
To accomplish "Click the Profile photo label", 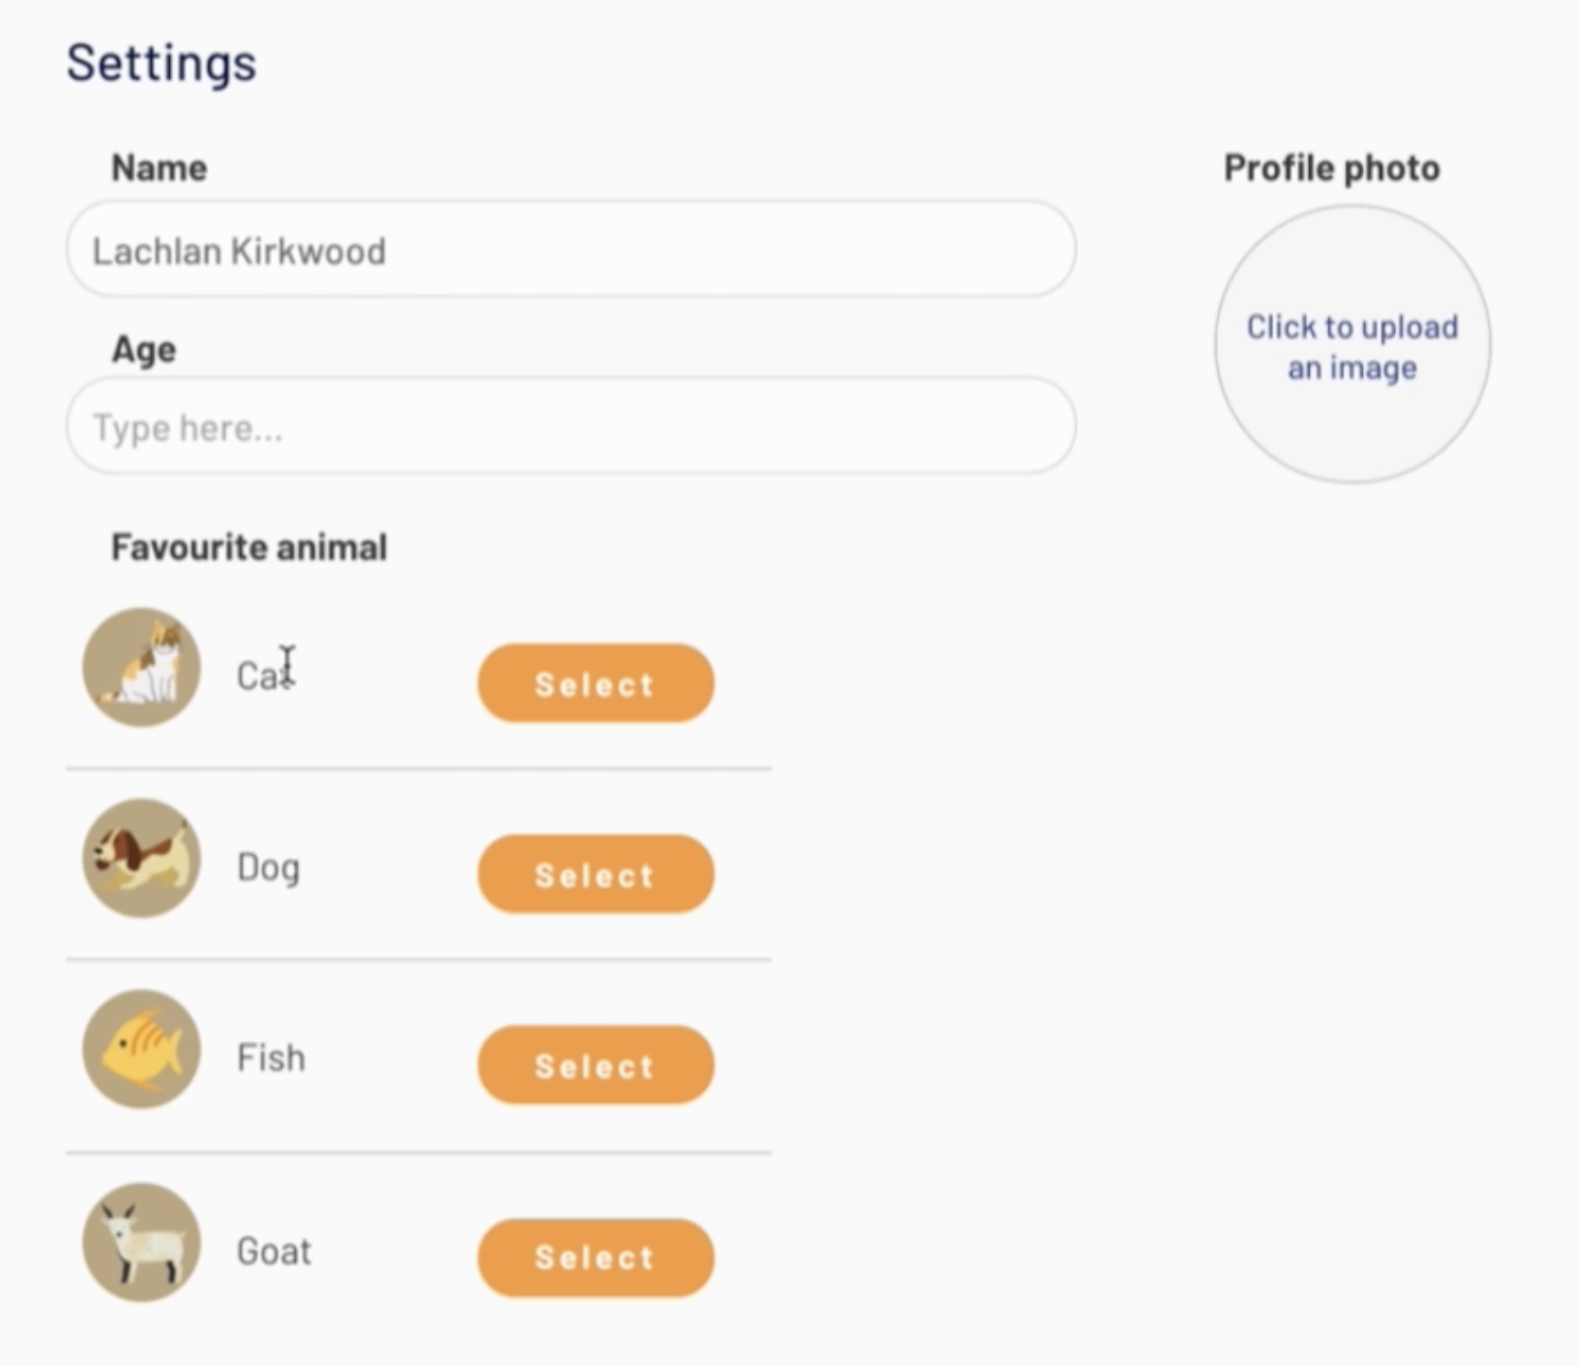I will [x=1331, y=168].
